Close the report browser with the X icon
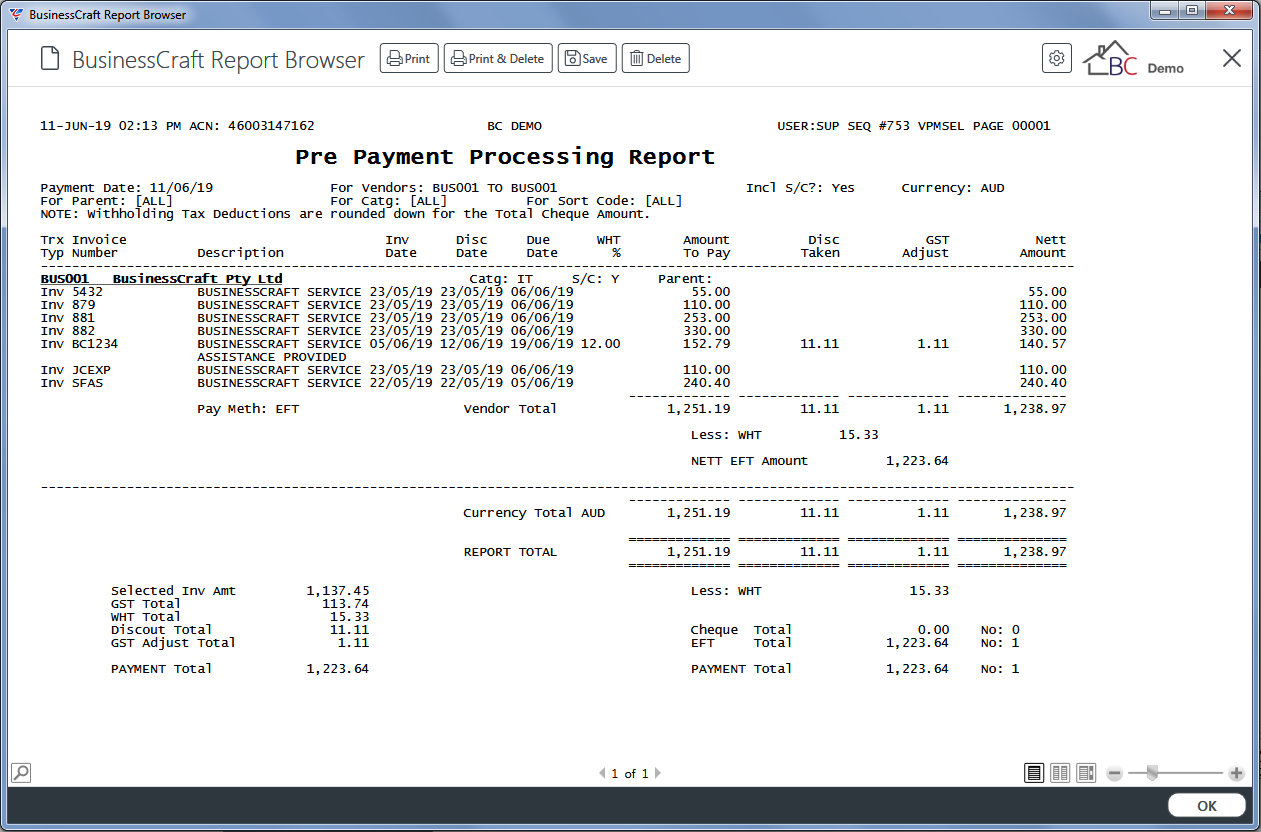Screen dimensions: 1261x832 (x=1232, y=58)
